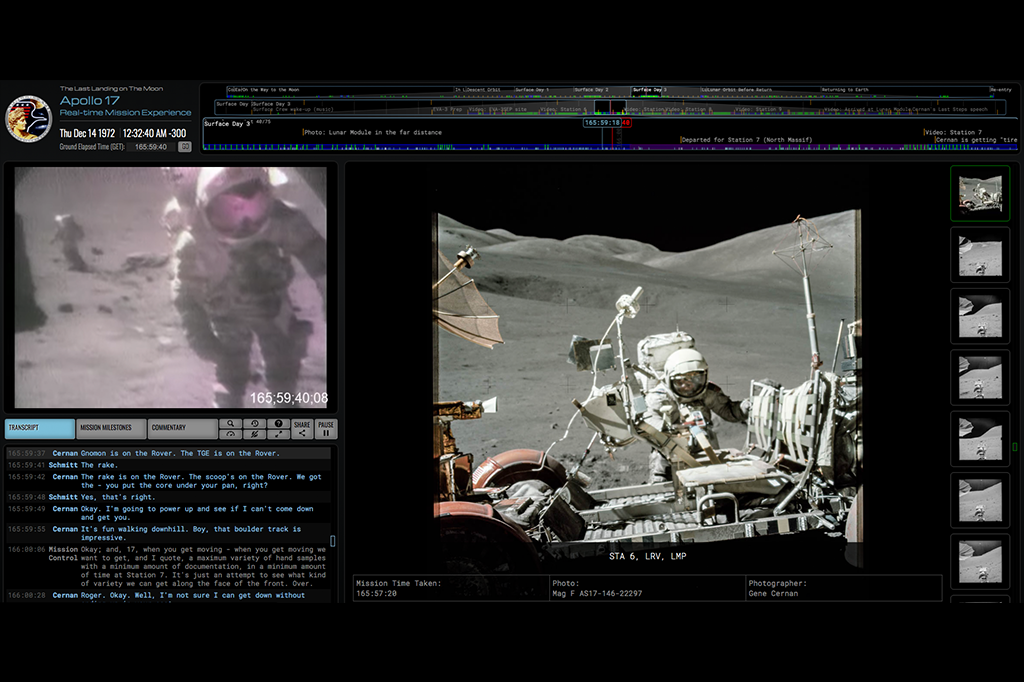The width and height of the screenshot is (1024, 682).
Task: Select 'Returning to Earth' timeline segment
Action: tap(845, 89)
